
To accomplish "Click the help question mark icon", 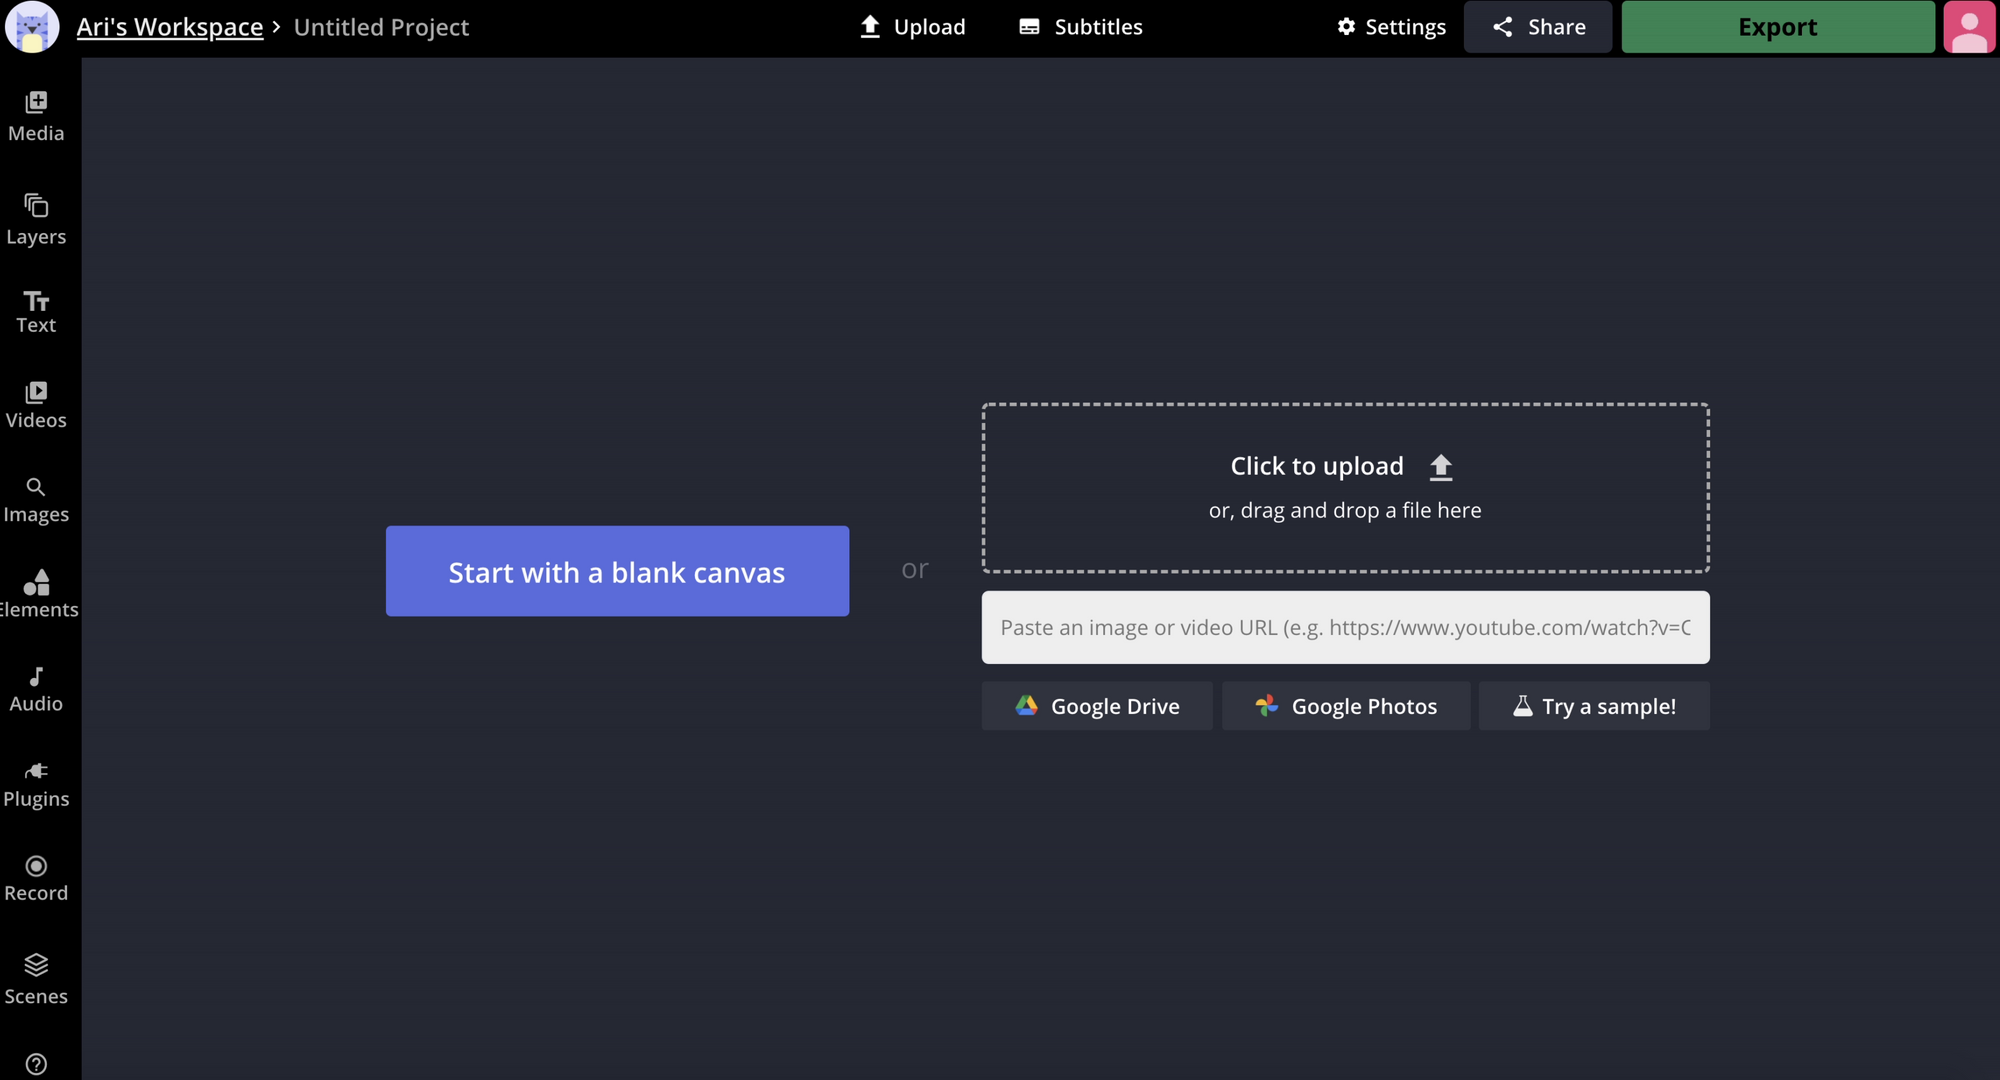I will (x=36, y=1064).
